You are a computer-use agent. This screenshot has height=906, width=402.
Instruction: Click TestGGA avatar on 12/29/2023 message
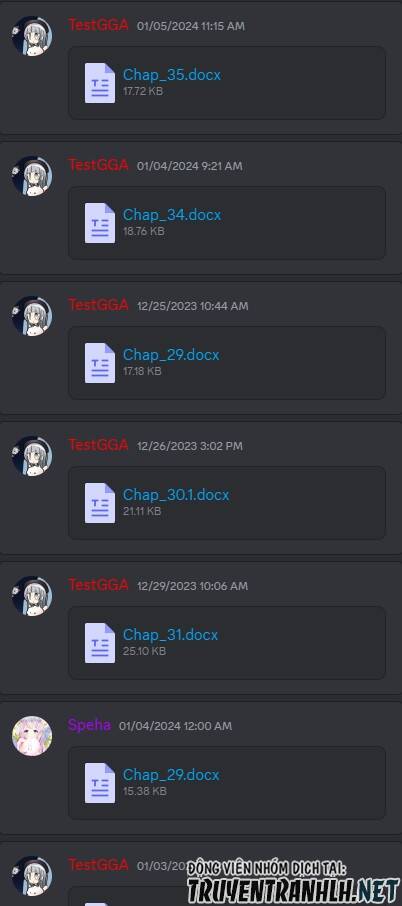point(32,596)
